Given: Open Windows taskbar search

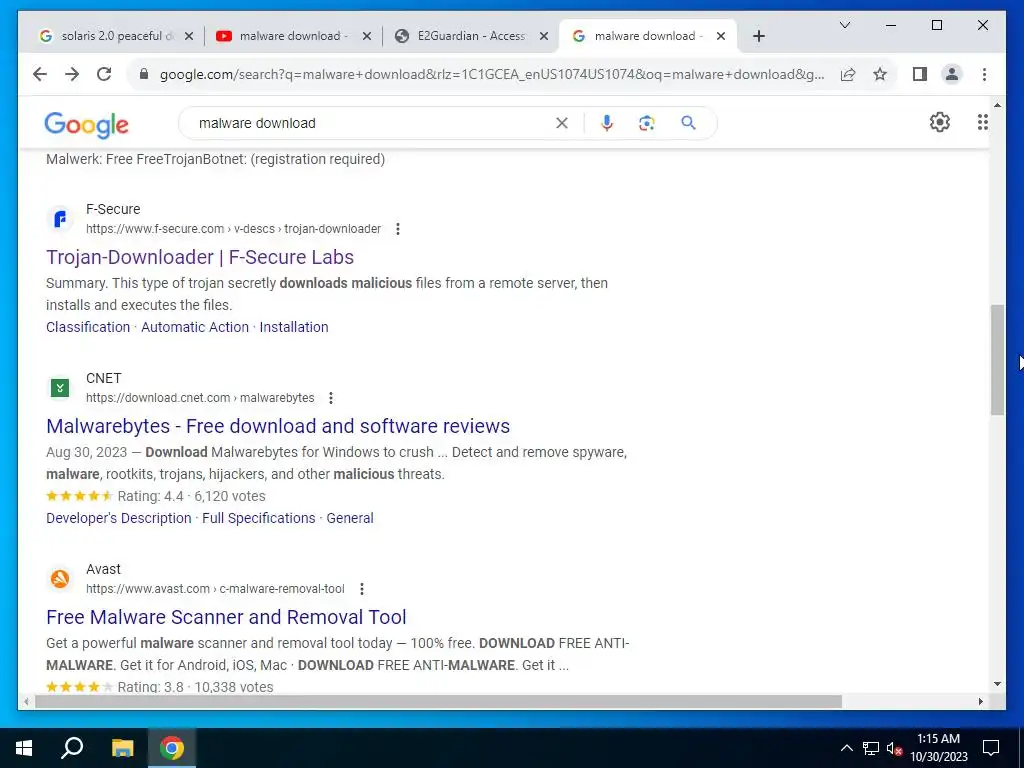Looking at the screenshot, I should pos(72,748).
